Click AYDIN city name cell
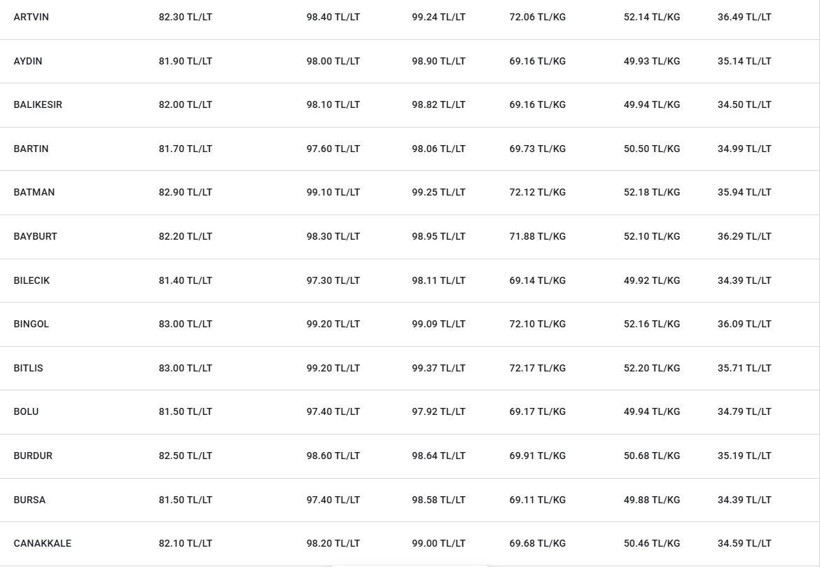The height and width of the screenshot is (567, 820). tap(28, 61)
